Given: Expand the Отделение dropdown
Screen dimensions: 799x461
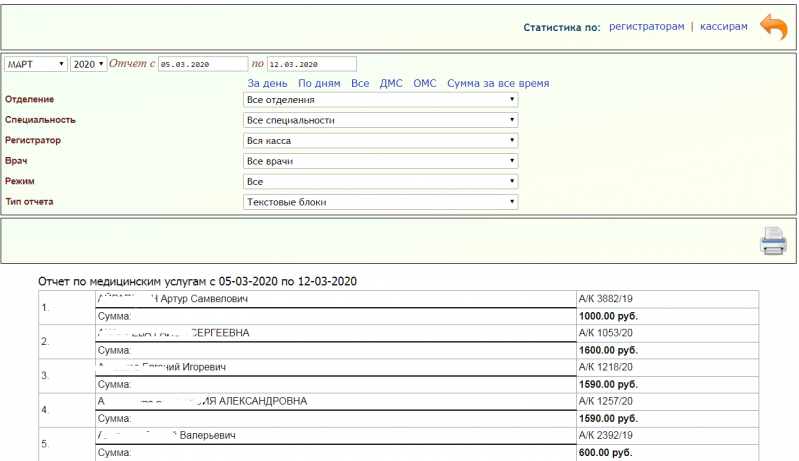Looking at the screenshot, I should [381, 100].
